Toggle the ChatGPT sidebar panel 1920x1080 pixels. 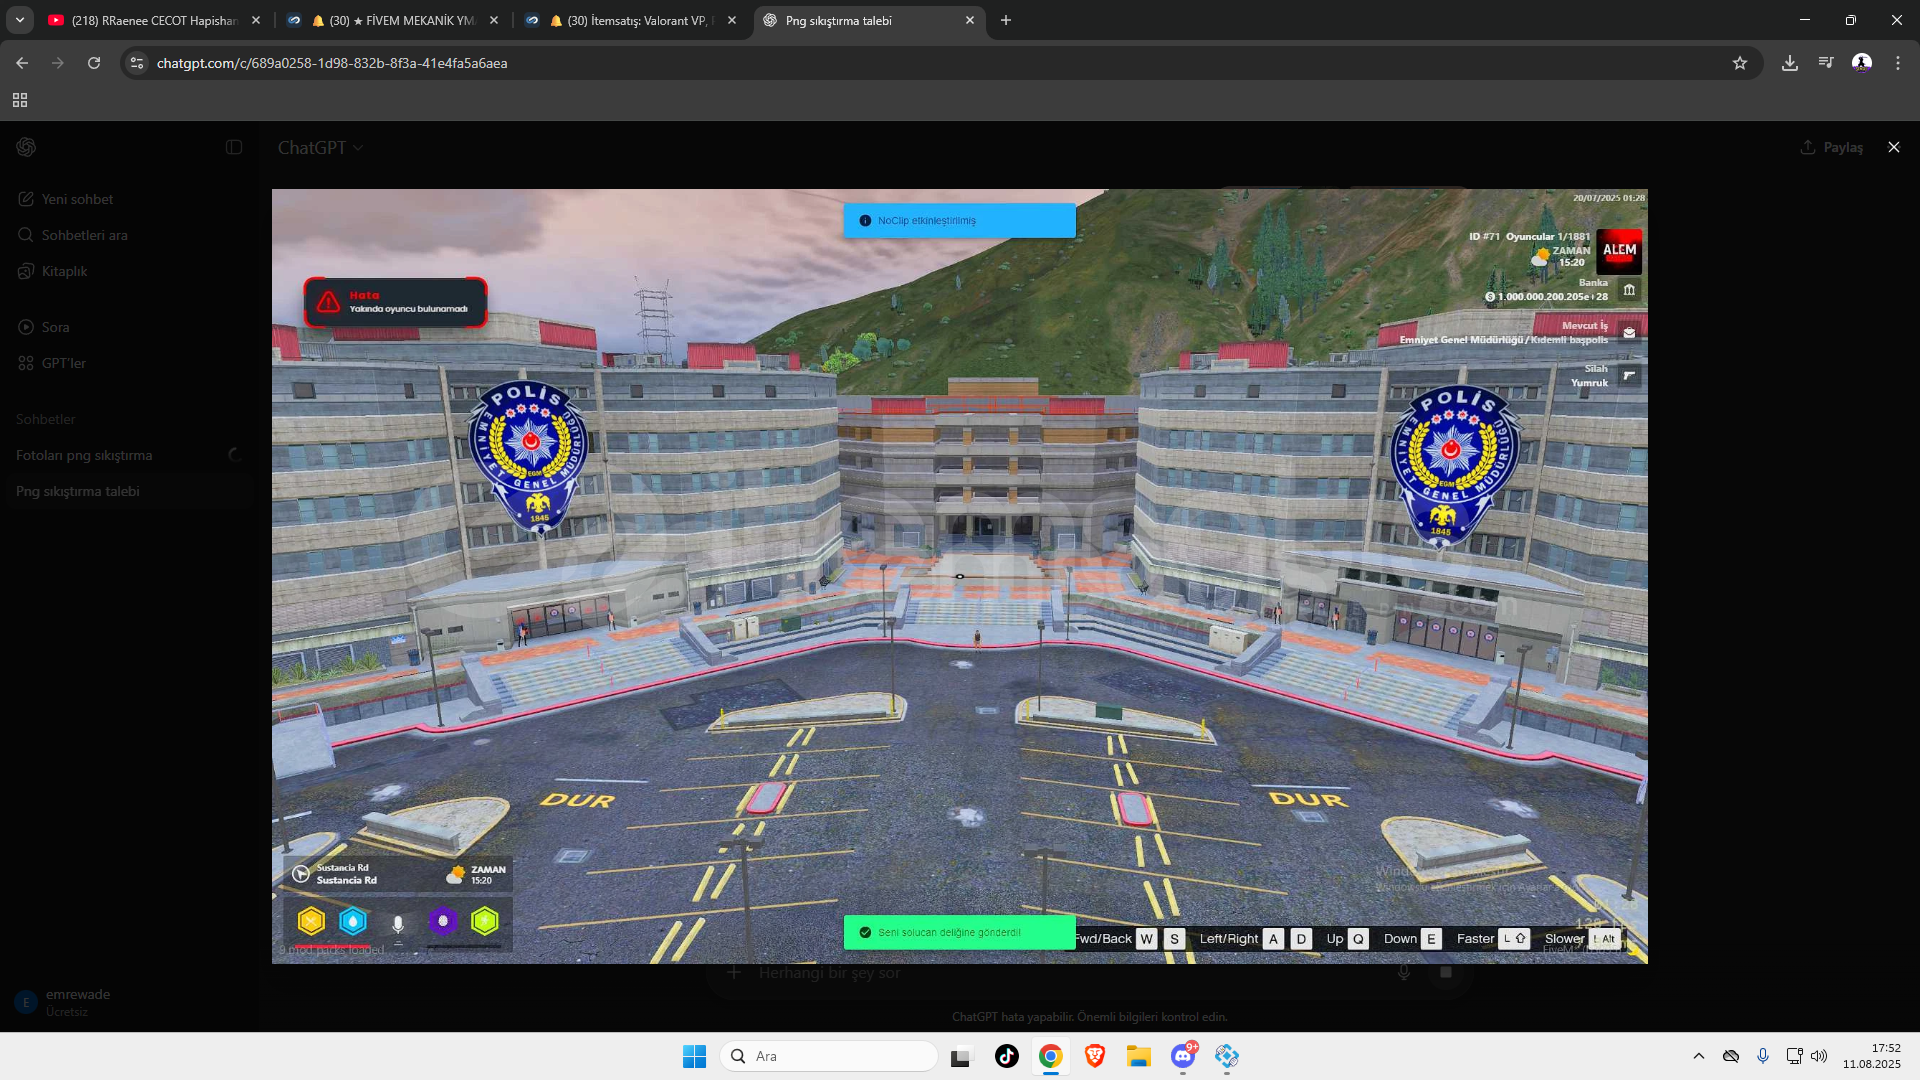(x=234, y=147)
